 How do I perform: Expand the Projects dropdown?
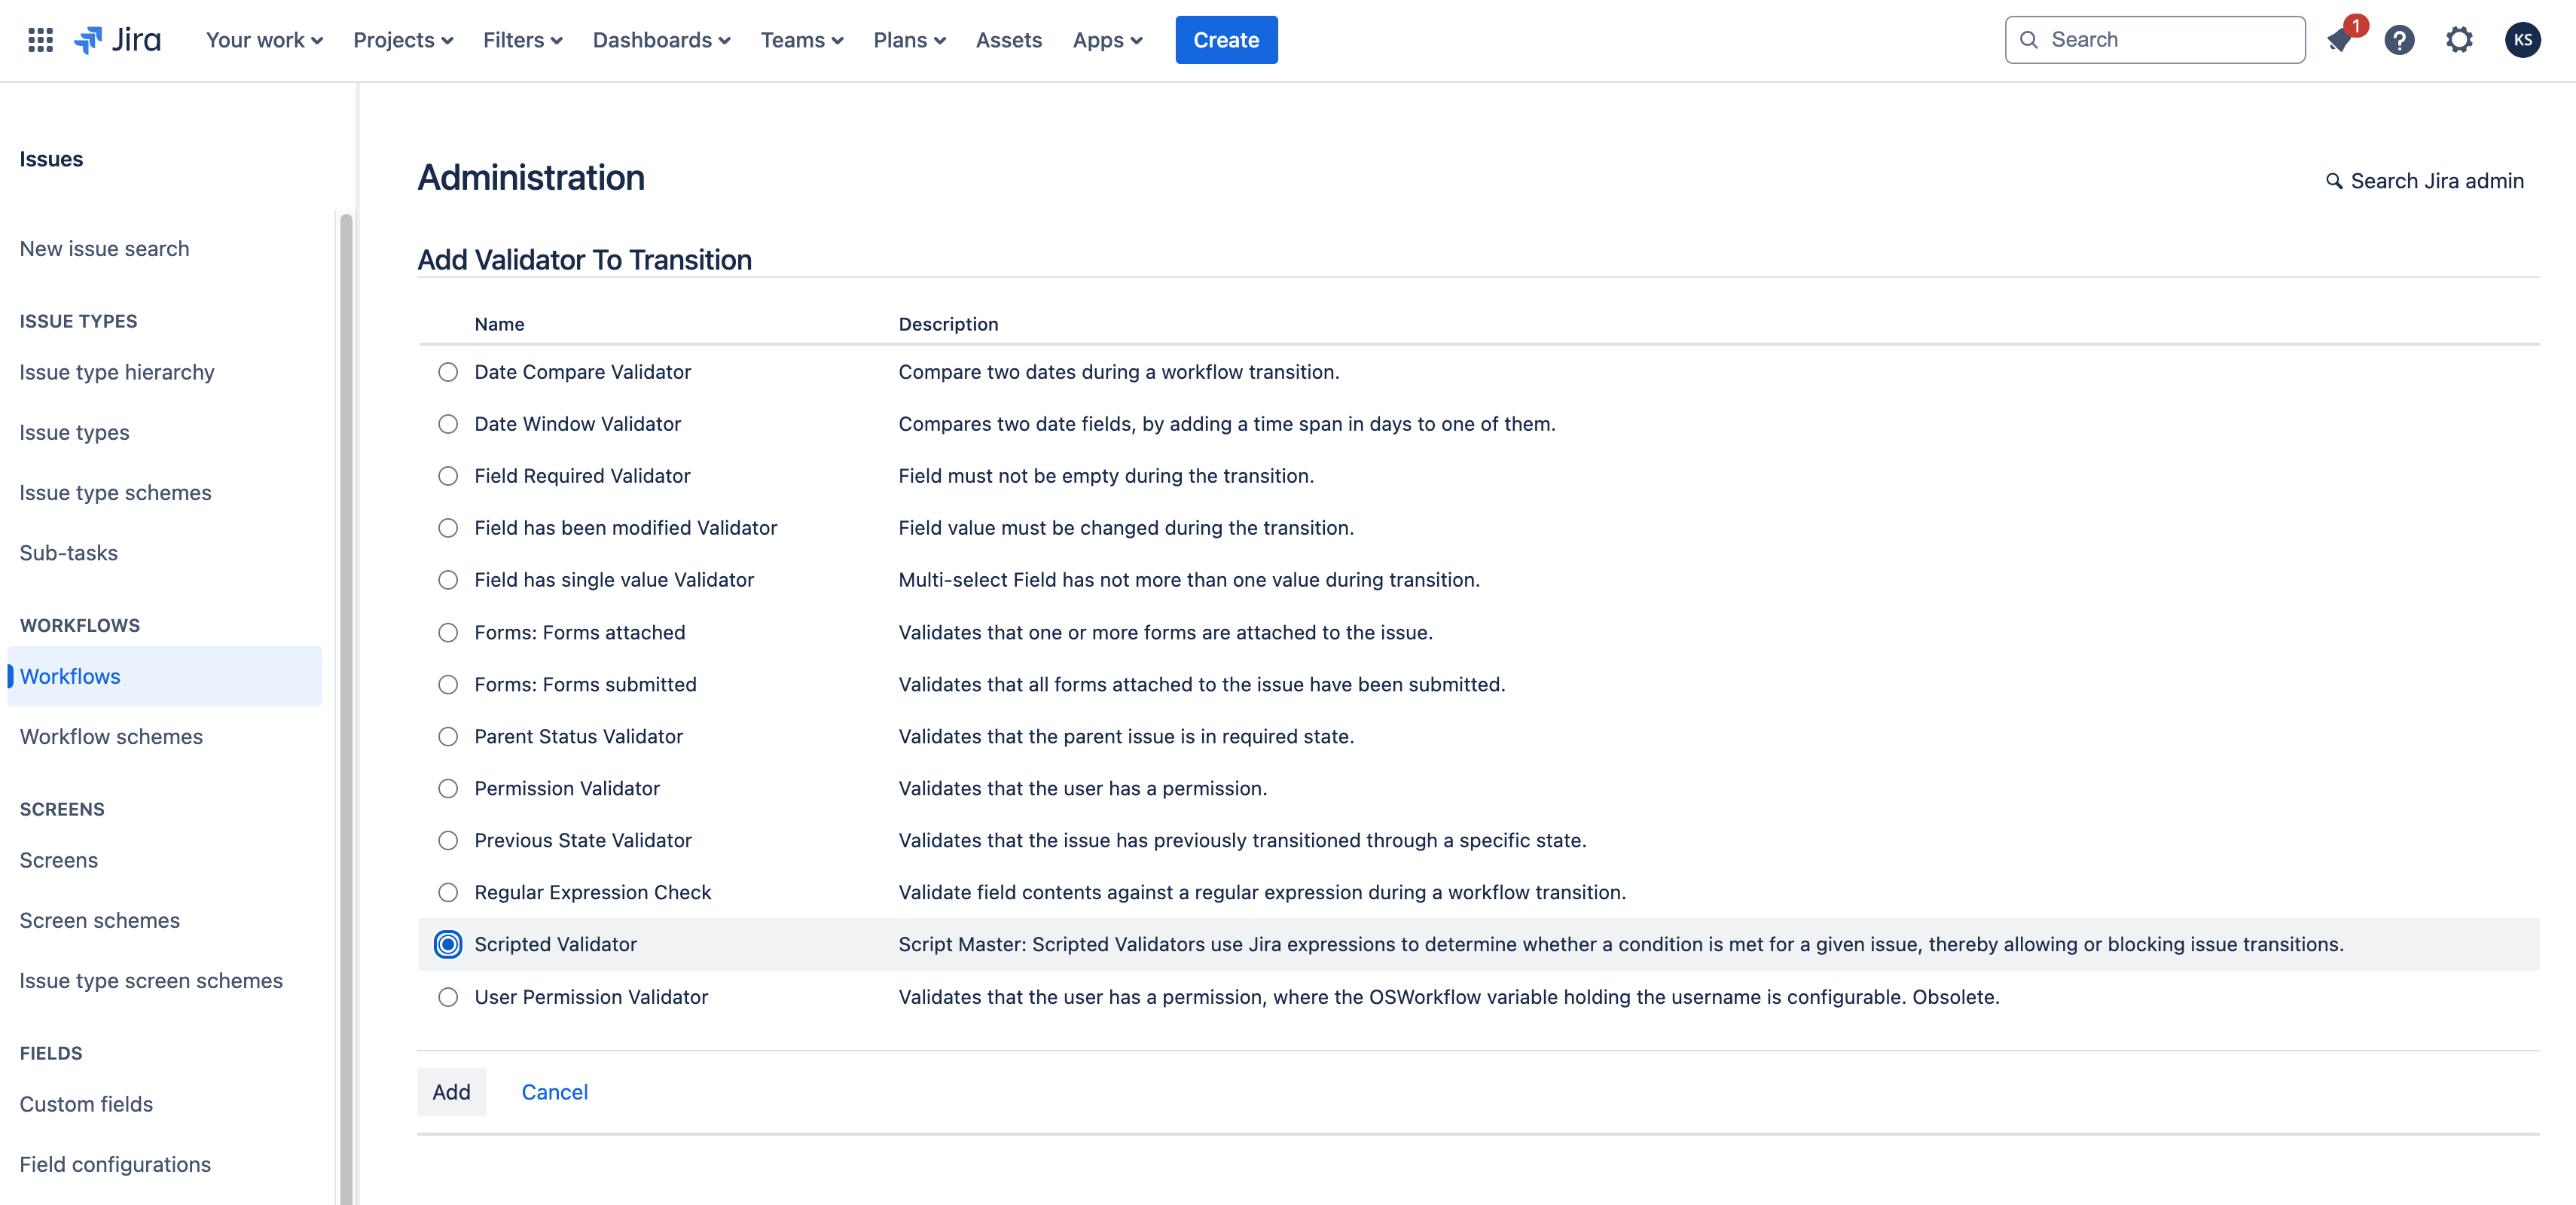pos(403,40)
